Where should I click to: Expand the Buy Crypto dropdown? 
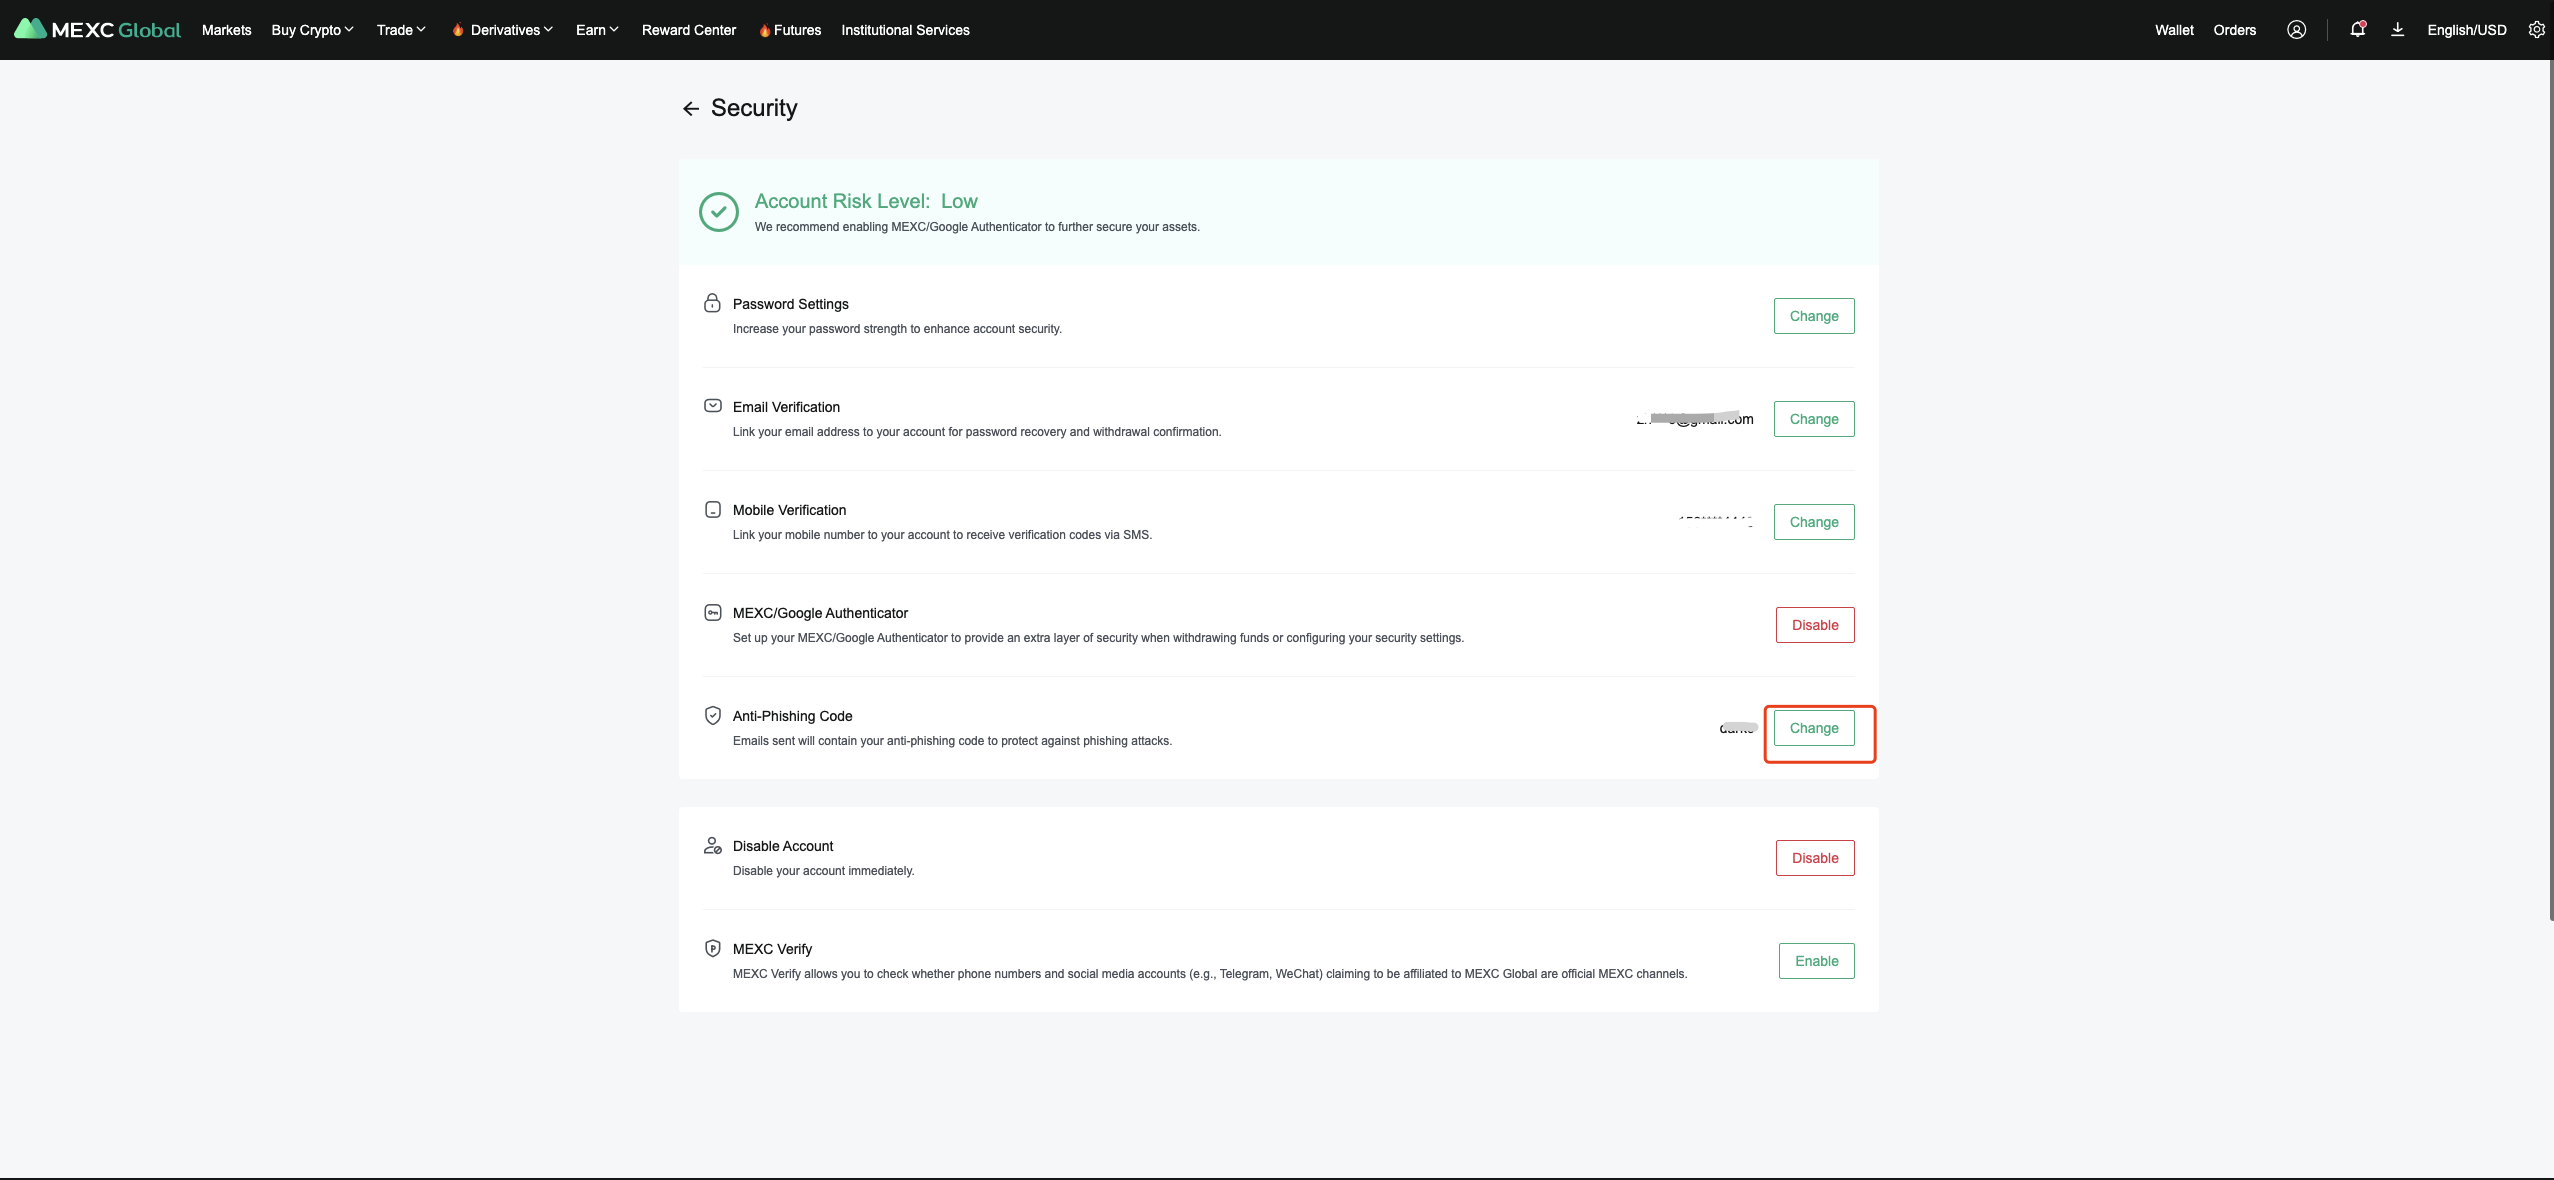pos(312,30)
